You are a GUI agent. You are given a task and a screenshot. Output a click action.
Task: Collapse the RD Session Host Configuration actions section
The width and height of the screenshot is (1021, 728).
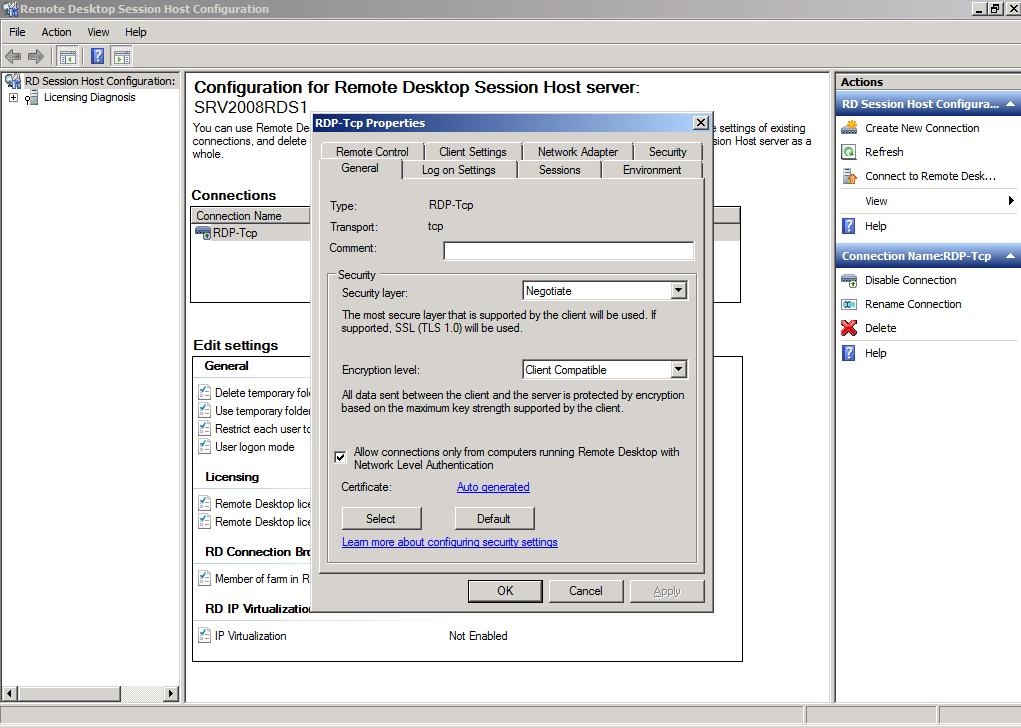point(1010,104)
